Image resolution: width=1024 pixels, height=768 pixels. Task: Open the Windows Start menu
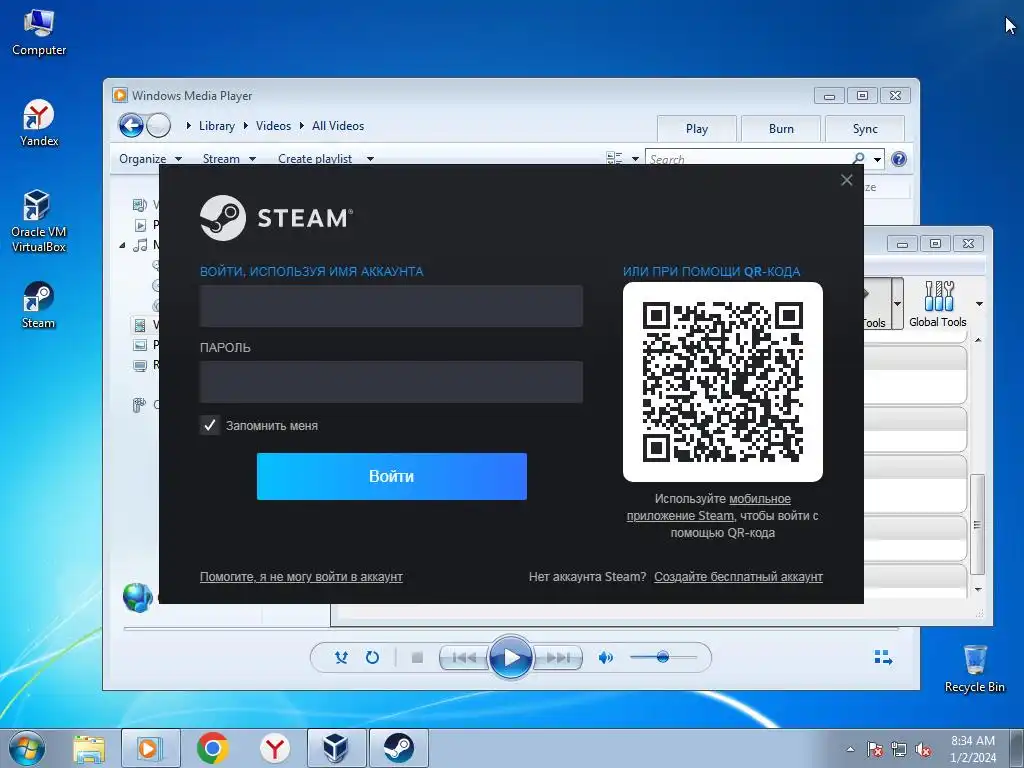(27, 748)
